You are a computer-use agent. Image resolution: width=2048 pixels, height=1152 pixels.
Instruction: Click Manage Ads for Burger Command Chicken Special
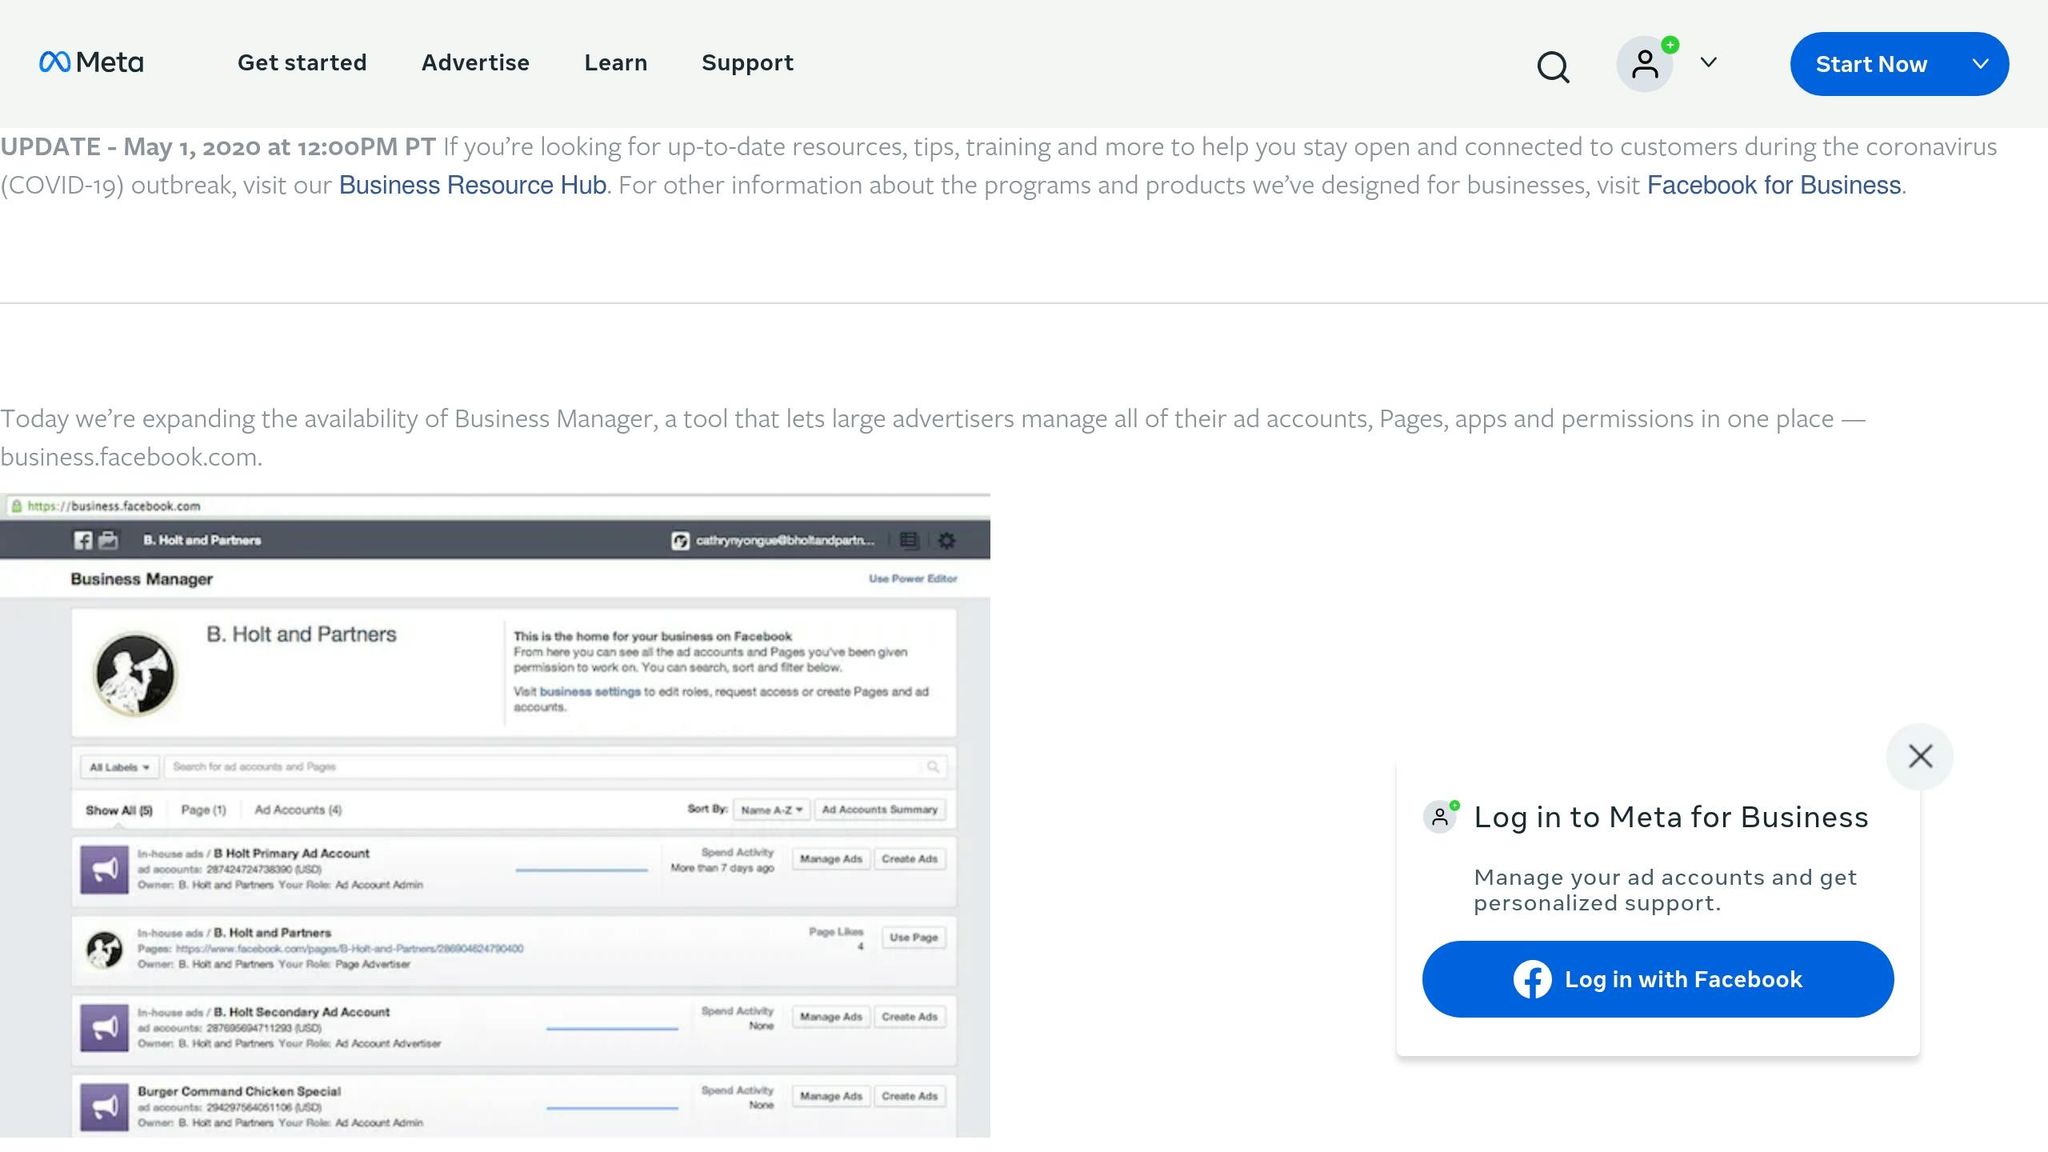[831, 1096]
